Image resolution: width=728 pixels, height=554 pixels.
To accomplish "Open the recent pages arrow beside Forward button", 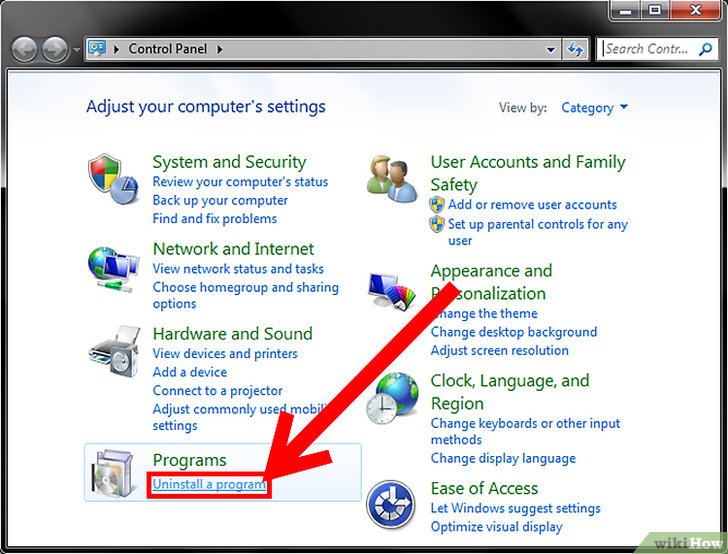I will [x=77, y=49].
